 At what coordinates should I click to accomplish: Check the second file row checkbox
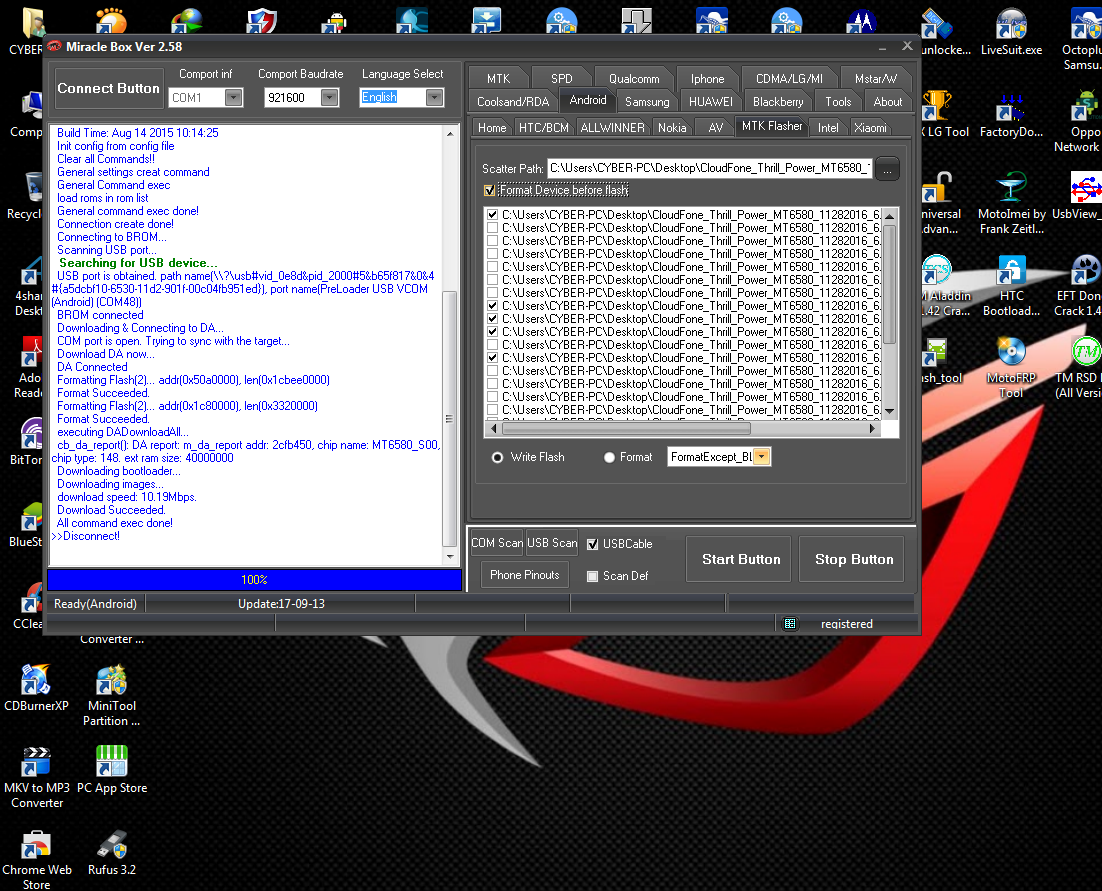pos(493,228)
